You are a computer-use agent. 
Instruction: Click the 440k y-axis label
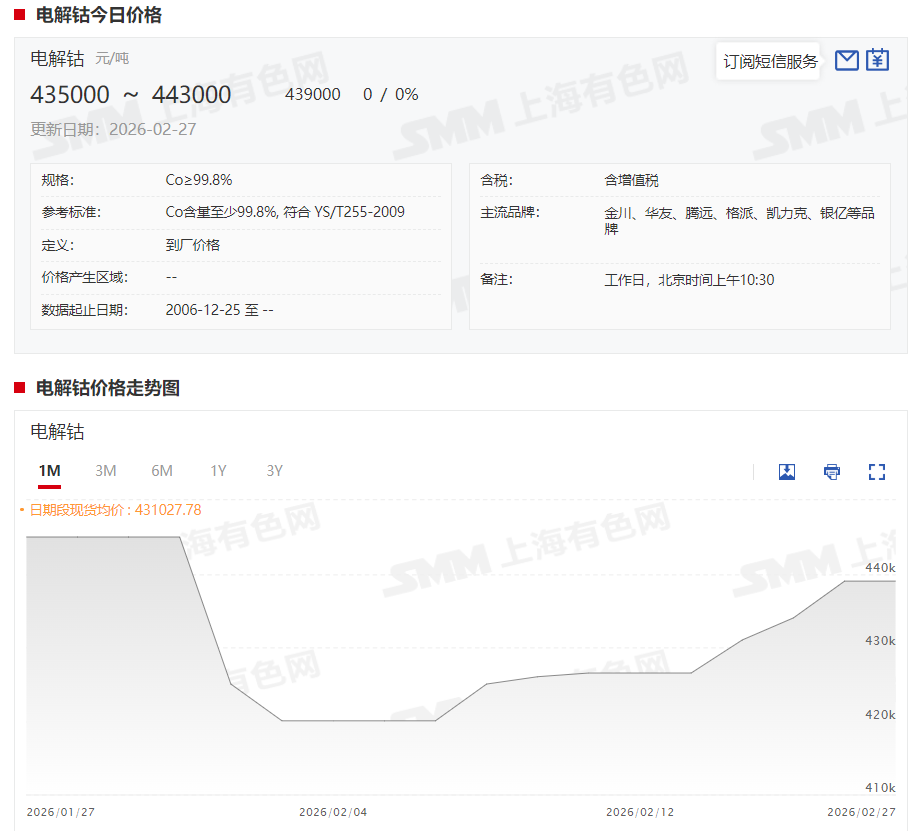click(x=880, y=568)
